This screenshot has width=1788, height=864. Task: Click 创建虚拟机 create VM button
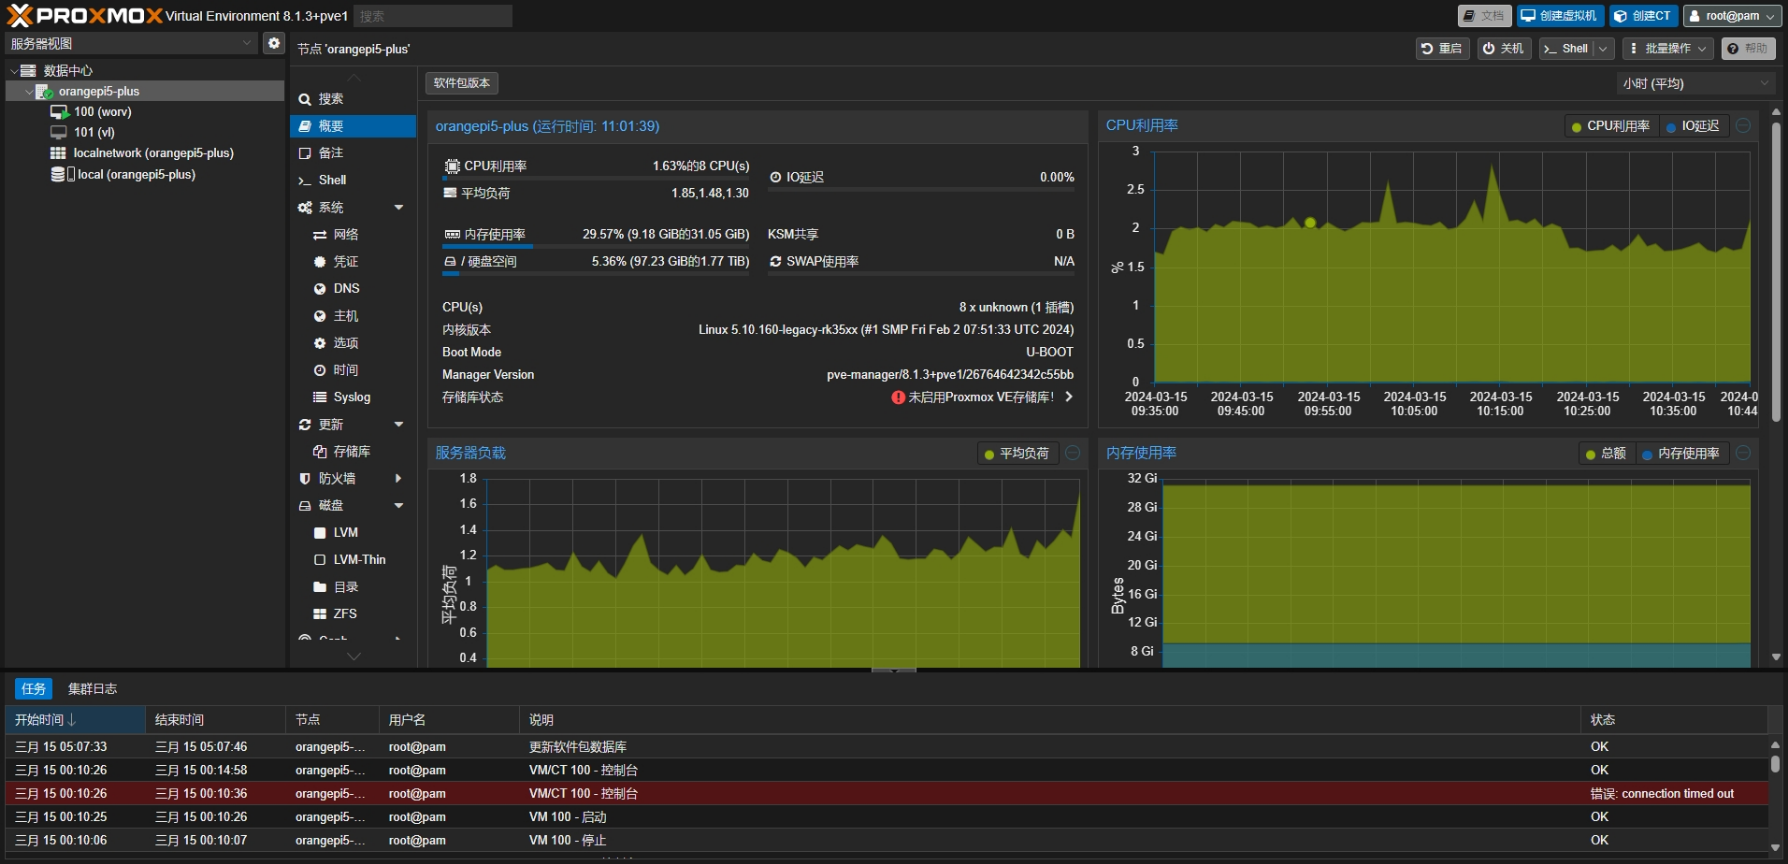pyautogui.click(x=1560, y=16)
